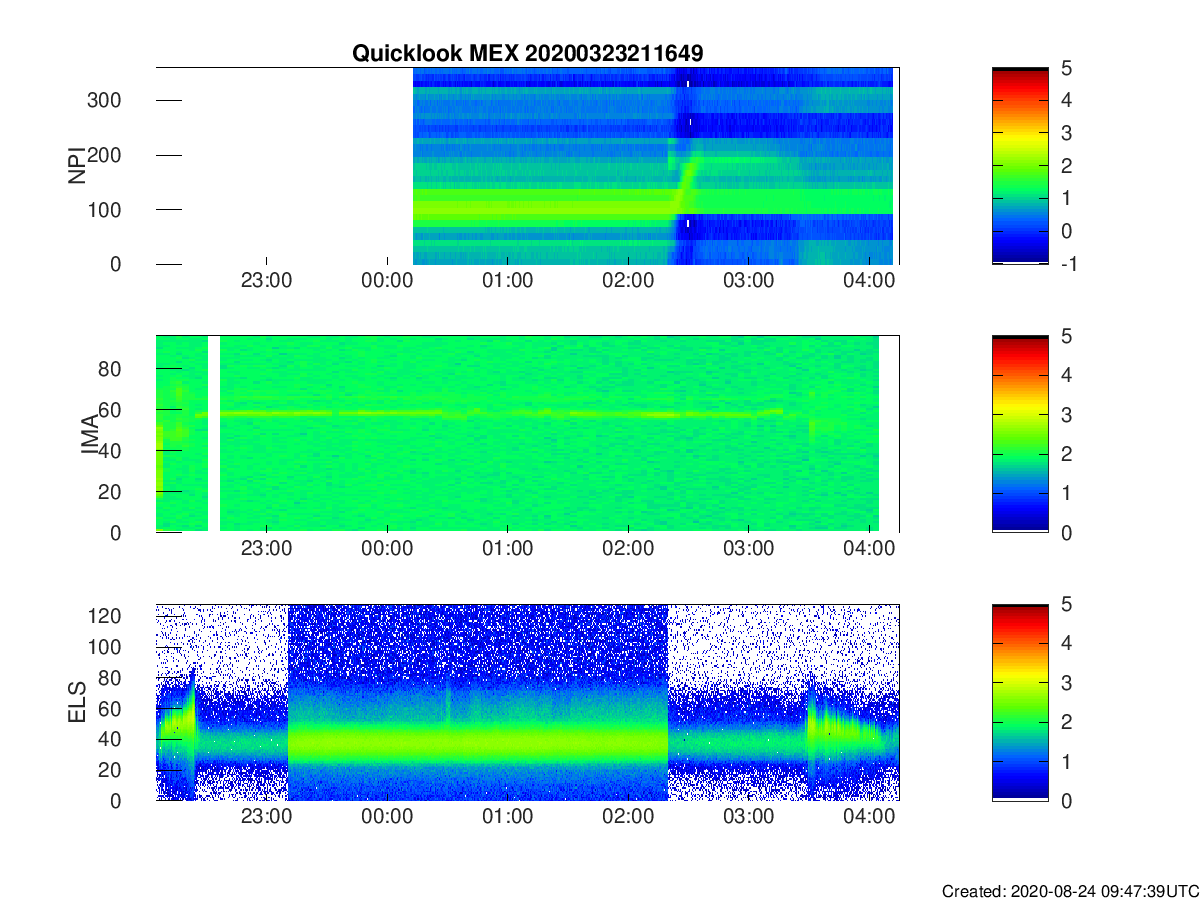The image size is (1200, 900).
Task: Click the 03:00 time label under ELS plot
Action: (749, 817)
